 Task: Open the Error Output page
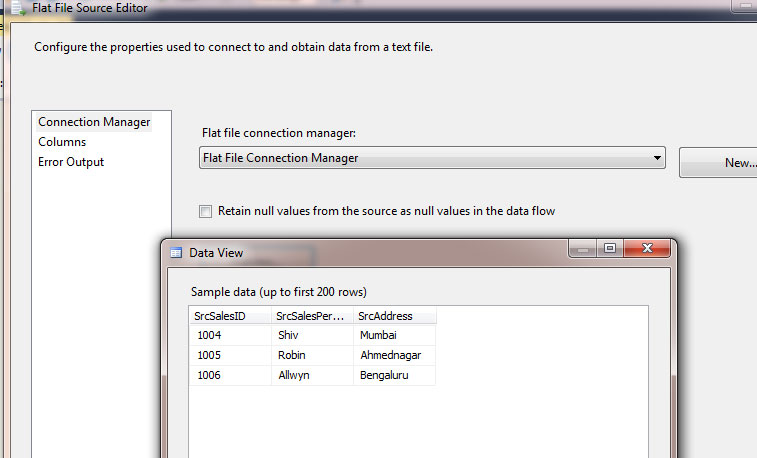pyautogui.click(x=71, y=162)
